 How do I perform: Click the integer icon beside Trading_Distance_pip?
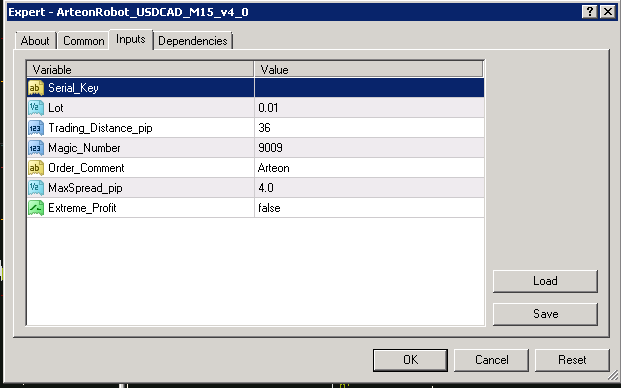pyautogui.click(x=36, y=128)
